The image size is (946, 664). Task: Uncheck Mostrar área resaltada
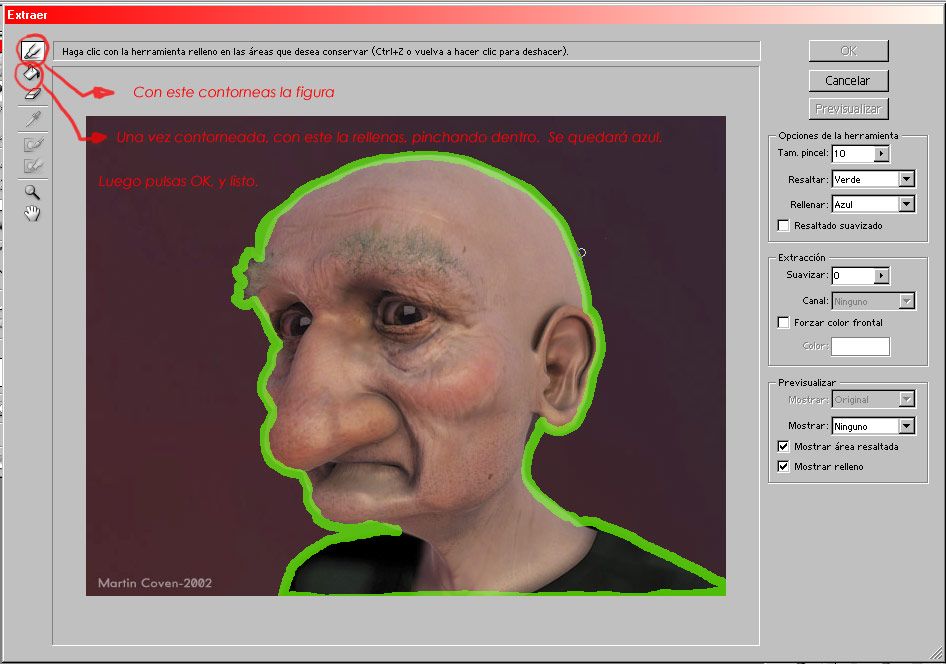783,446
